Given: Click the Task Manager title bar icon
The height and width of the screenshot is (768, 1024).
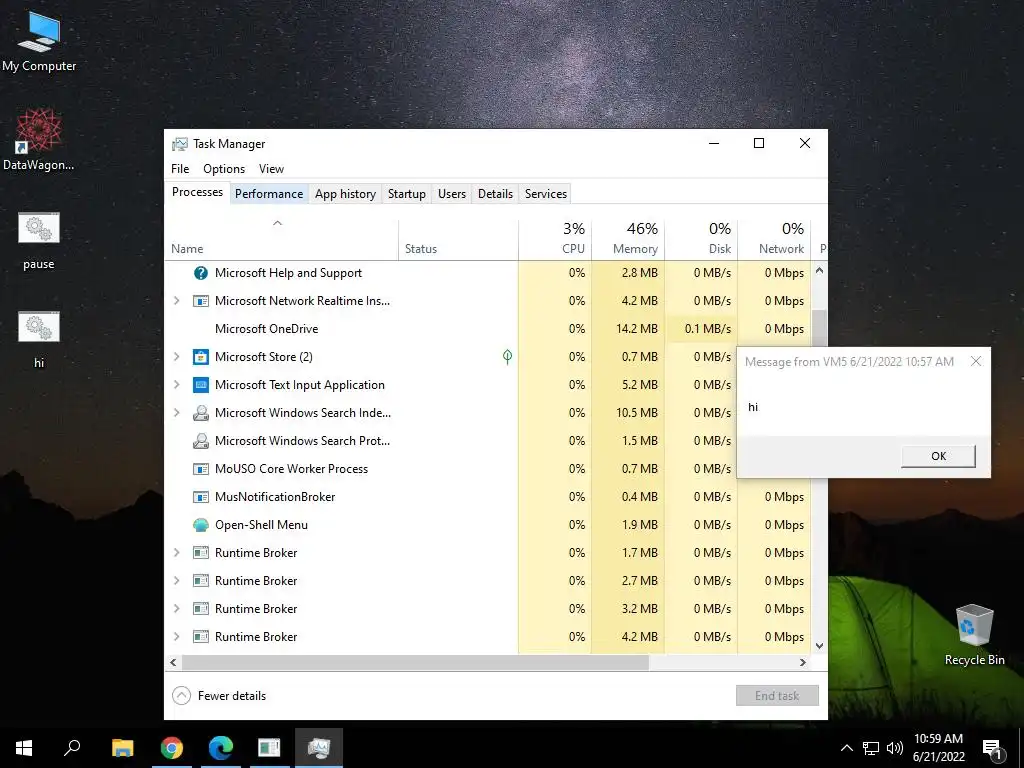Looking at the screenshot, I should pyautogui.click(x=180, y=144).
